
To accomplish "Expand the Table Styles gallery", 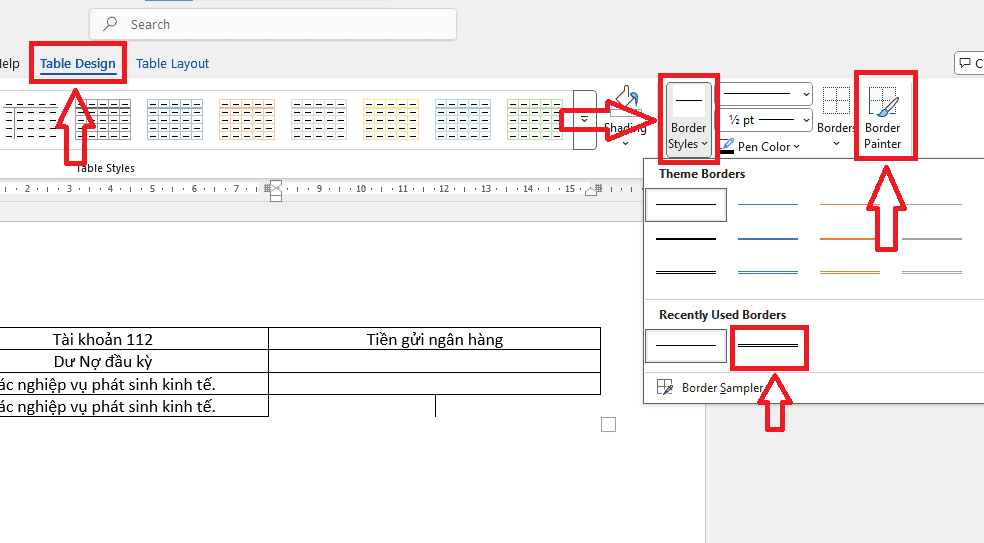I will point(584,120).
